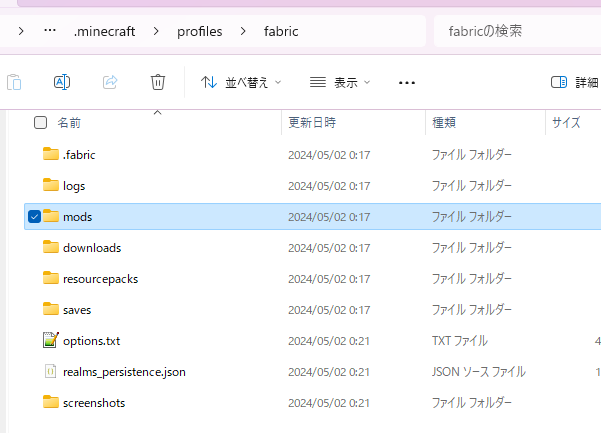Screen dimensions: 601x433
Task: Click the fabricの検索 search box
Action: [517, 31]
